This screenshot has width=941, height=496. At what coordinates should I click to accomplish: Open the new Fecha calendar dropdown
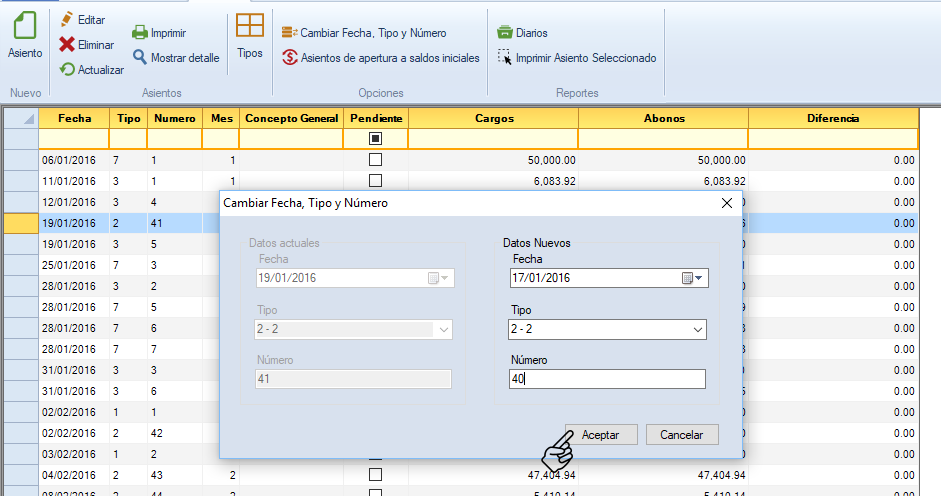point(694,278)
